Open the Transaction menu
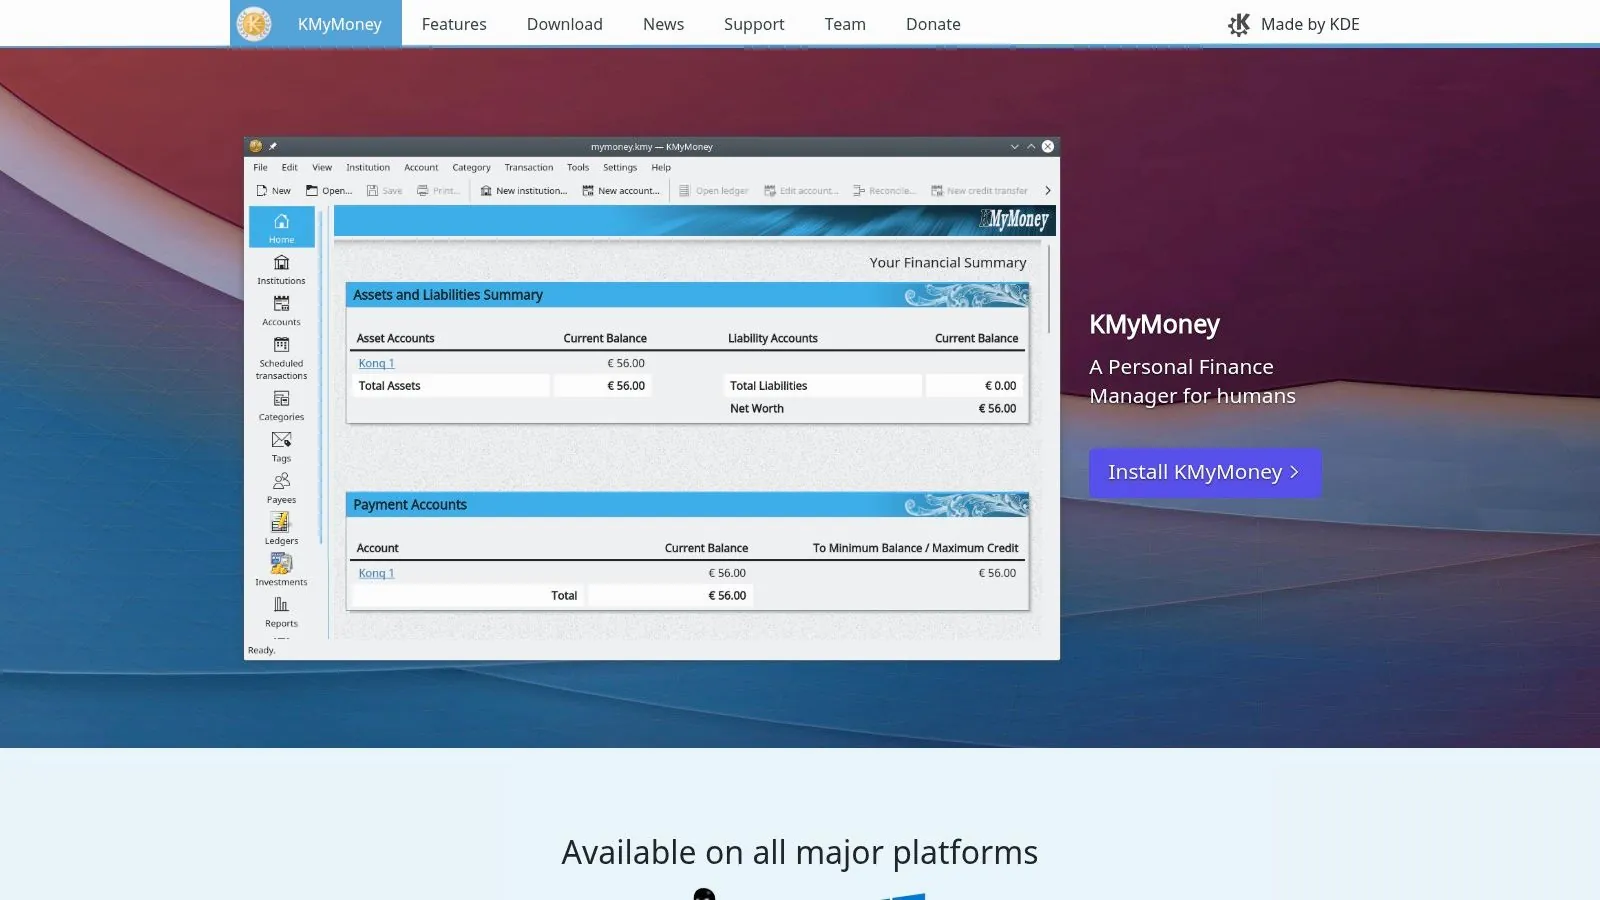Image resolution: width=1600 pixels, height=900 pixels. pyautogui.click(x=528, y=168)
